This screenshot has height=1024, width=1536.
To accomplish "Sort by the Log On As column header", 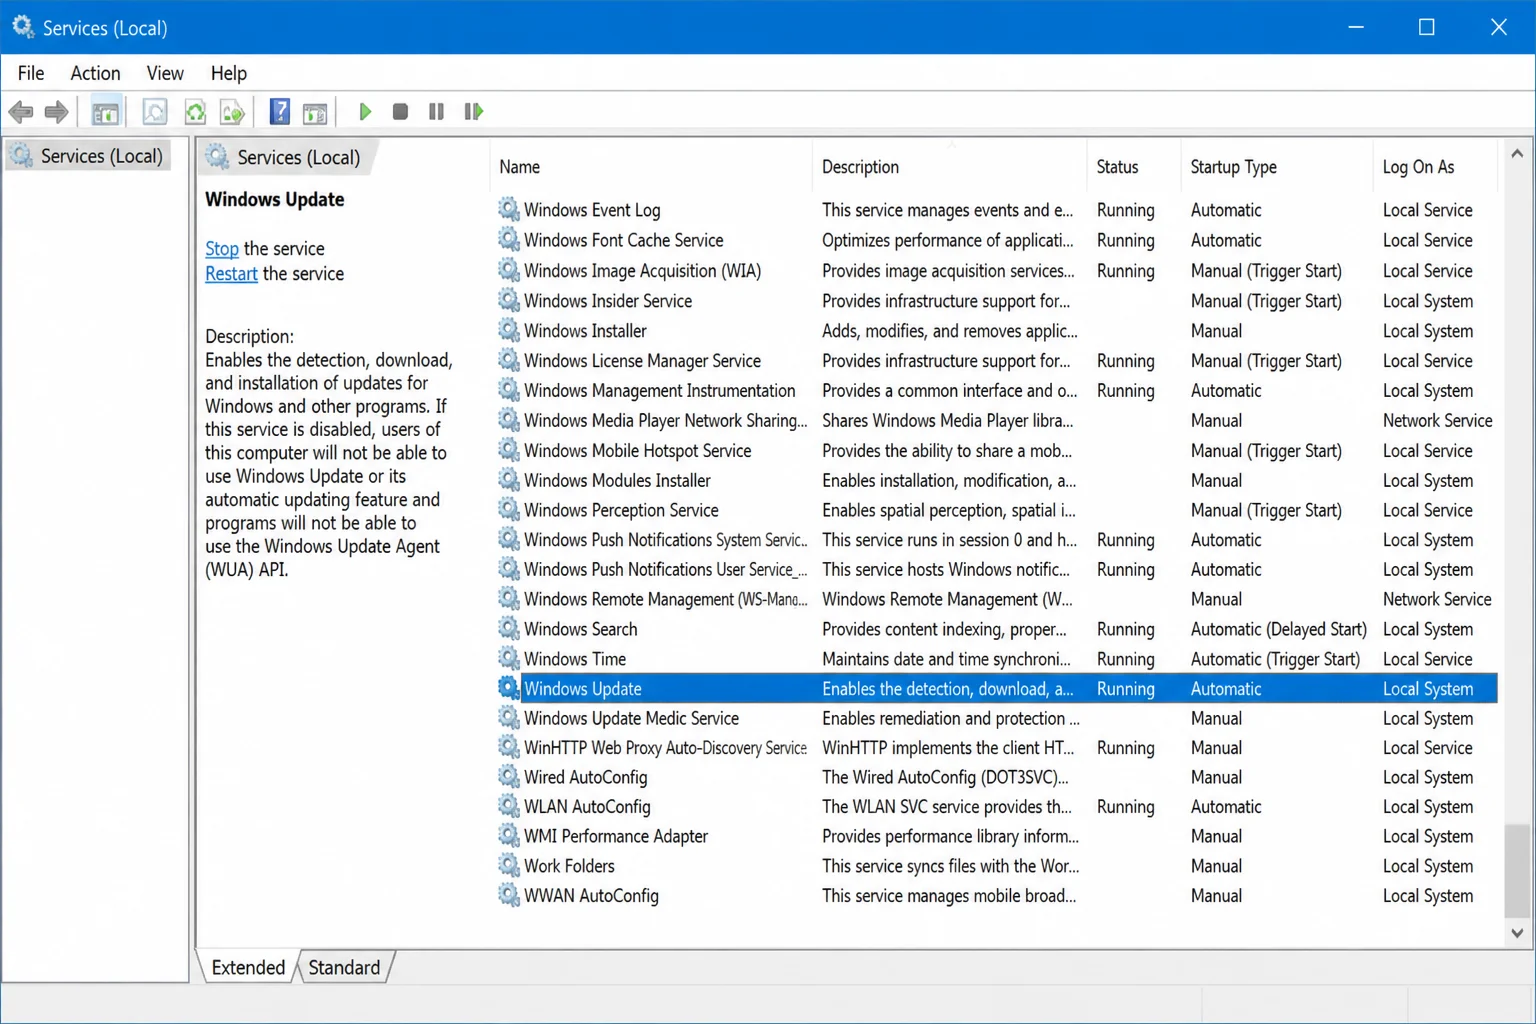I will click(x=1436, y=167).
